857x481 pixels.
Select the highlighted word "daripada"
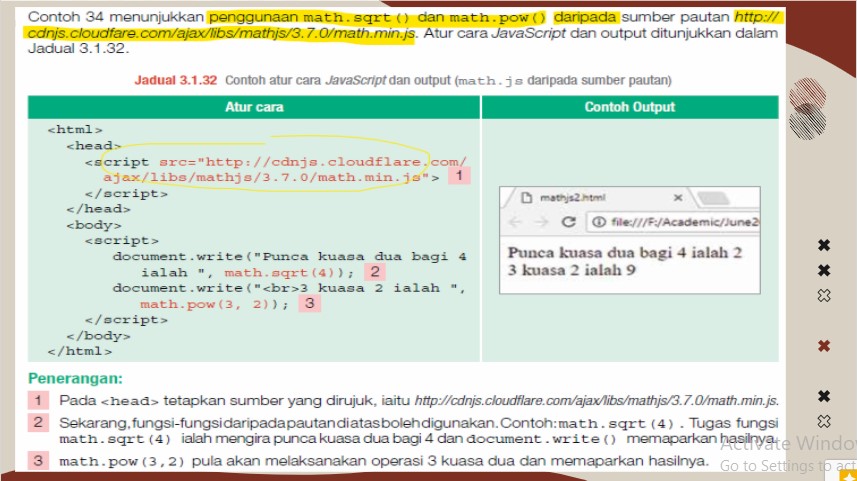click(585, 17)
